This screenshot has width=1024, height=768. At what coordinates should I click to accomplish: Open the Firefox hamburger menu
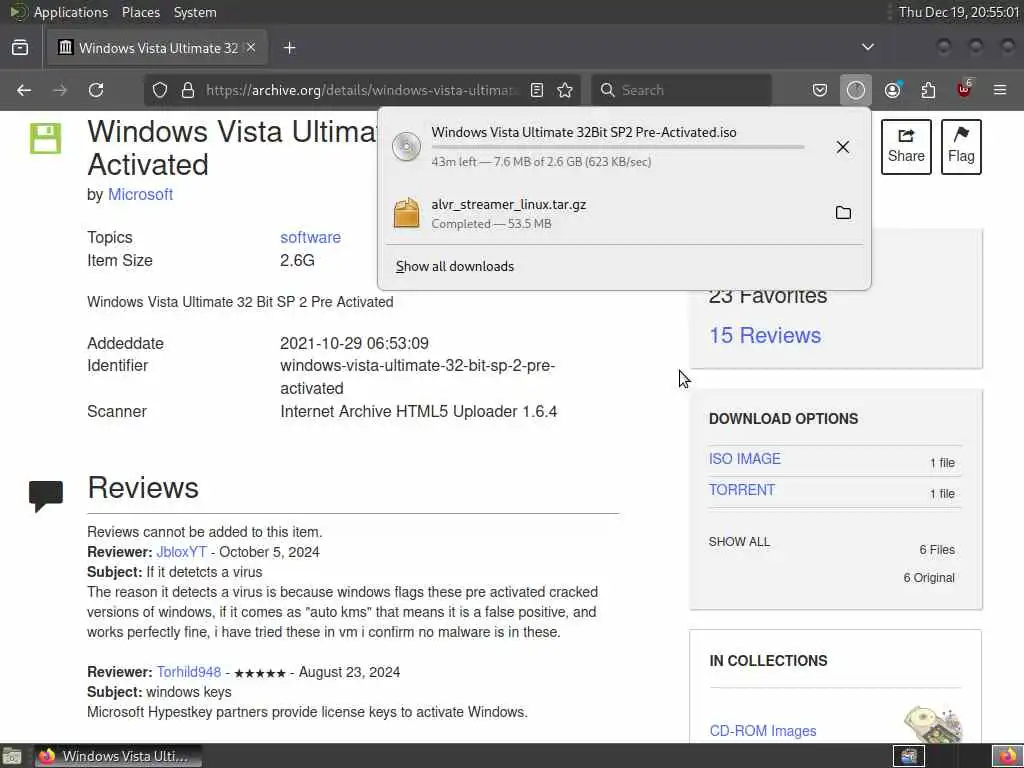point(1000,90)
